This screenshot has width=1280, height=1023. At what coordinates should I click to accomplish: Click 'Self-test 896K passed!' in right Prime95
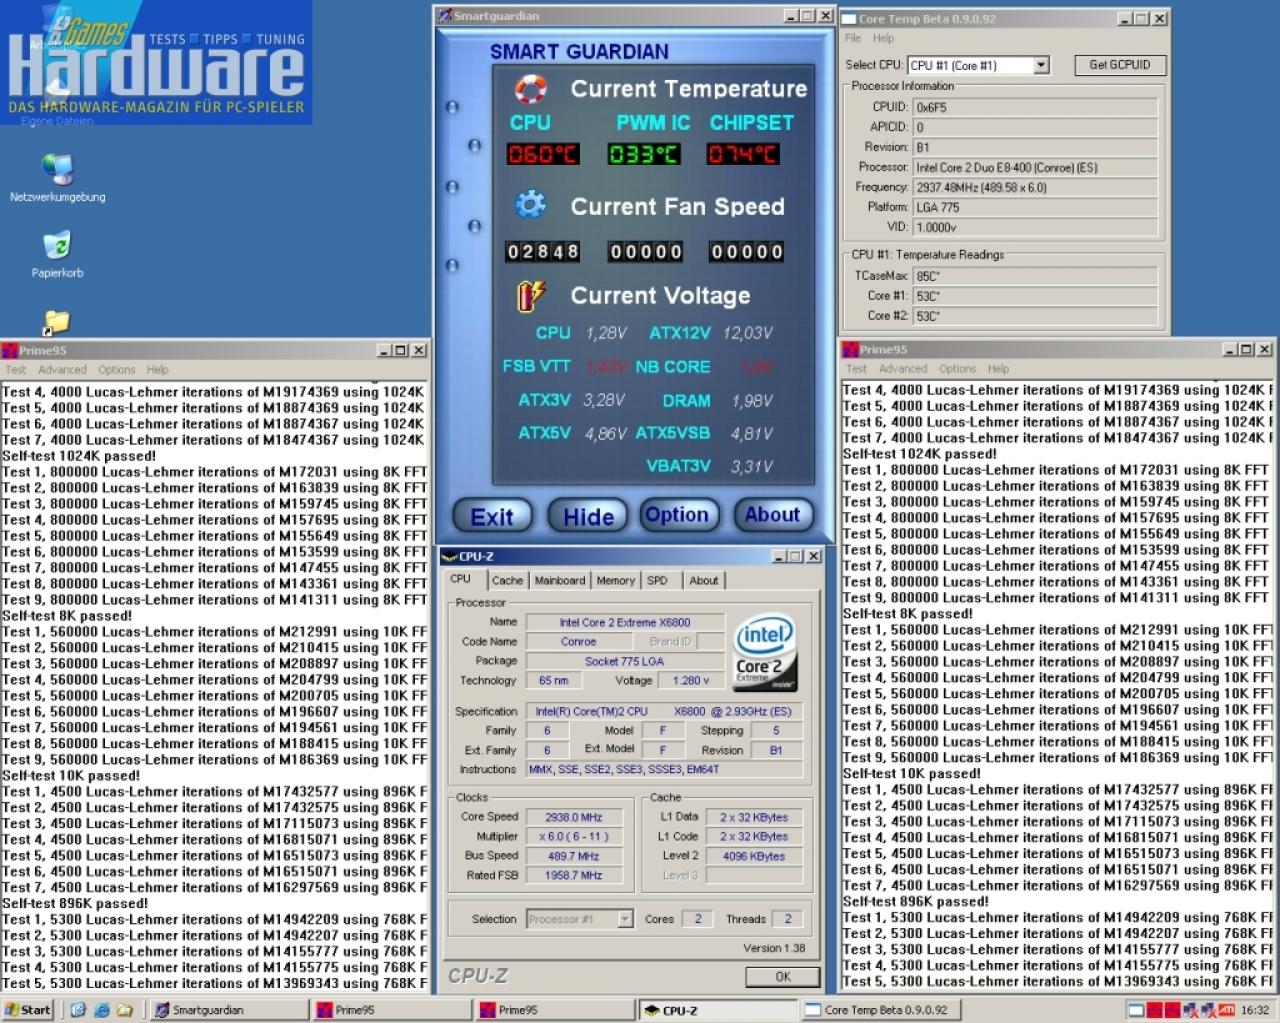[916, 902]
